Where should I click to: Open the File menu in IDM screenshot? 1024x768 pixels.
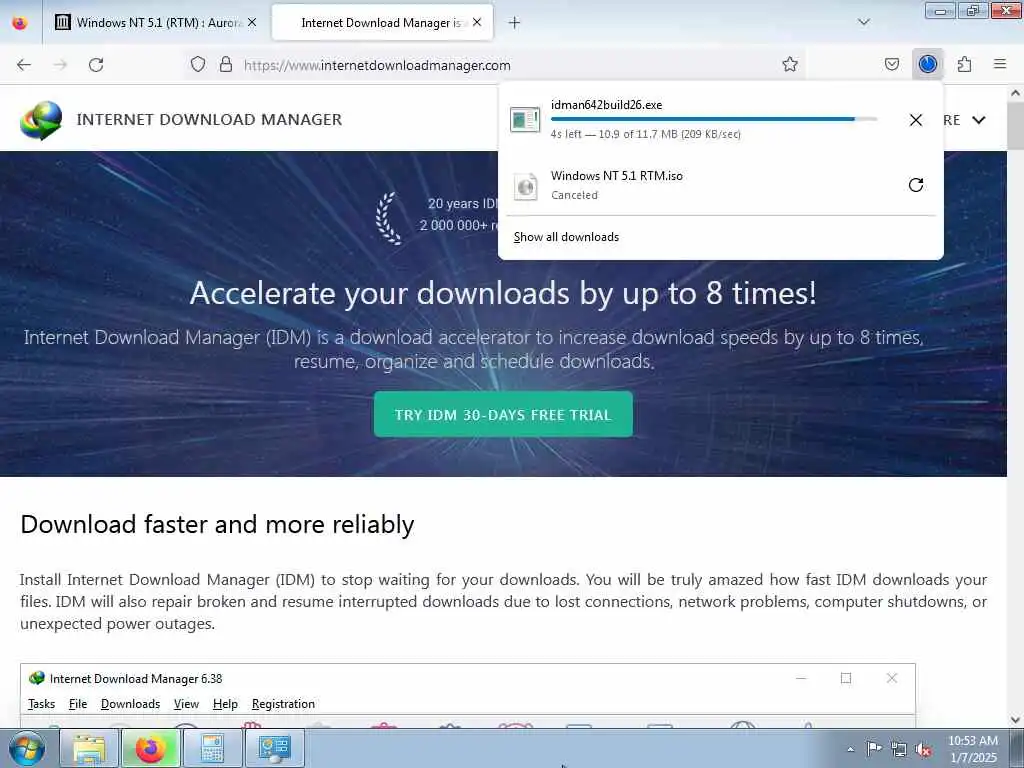(78, 703)
